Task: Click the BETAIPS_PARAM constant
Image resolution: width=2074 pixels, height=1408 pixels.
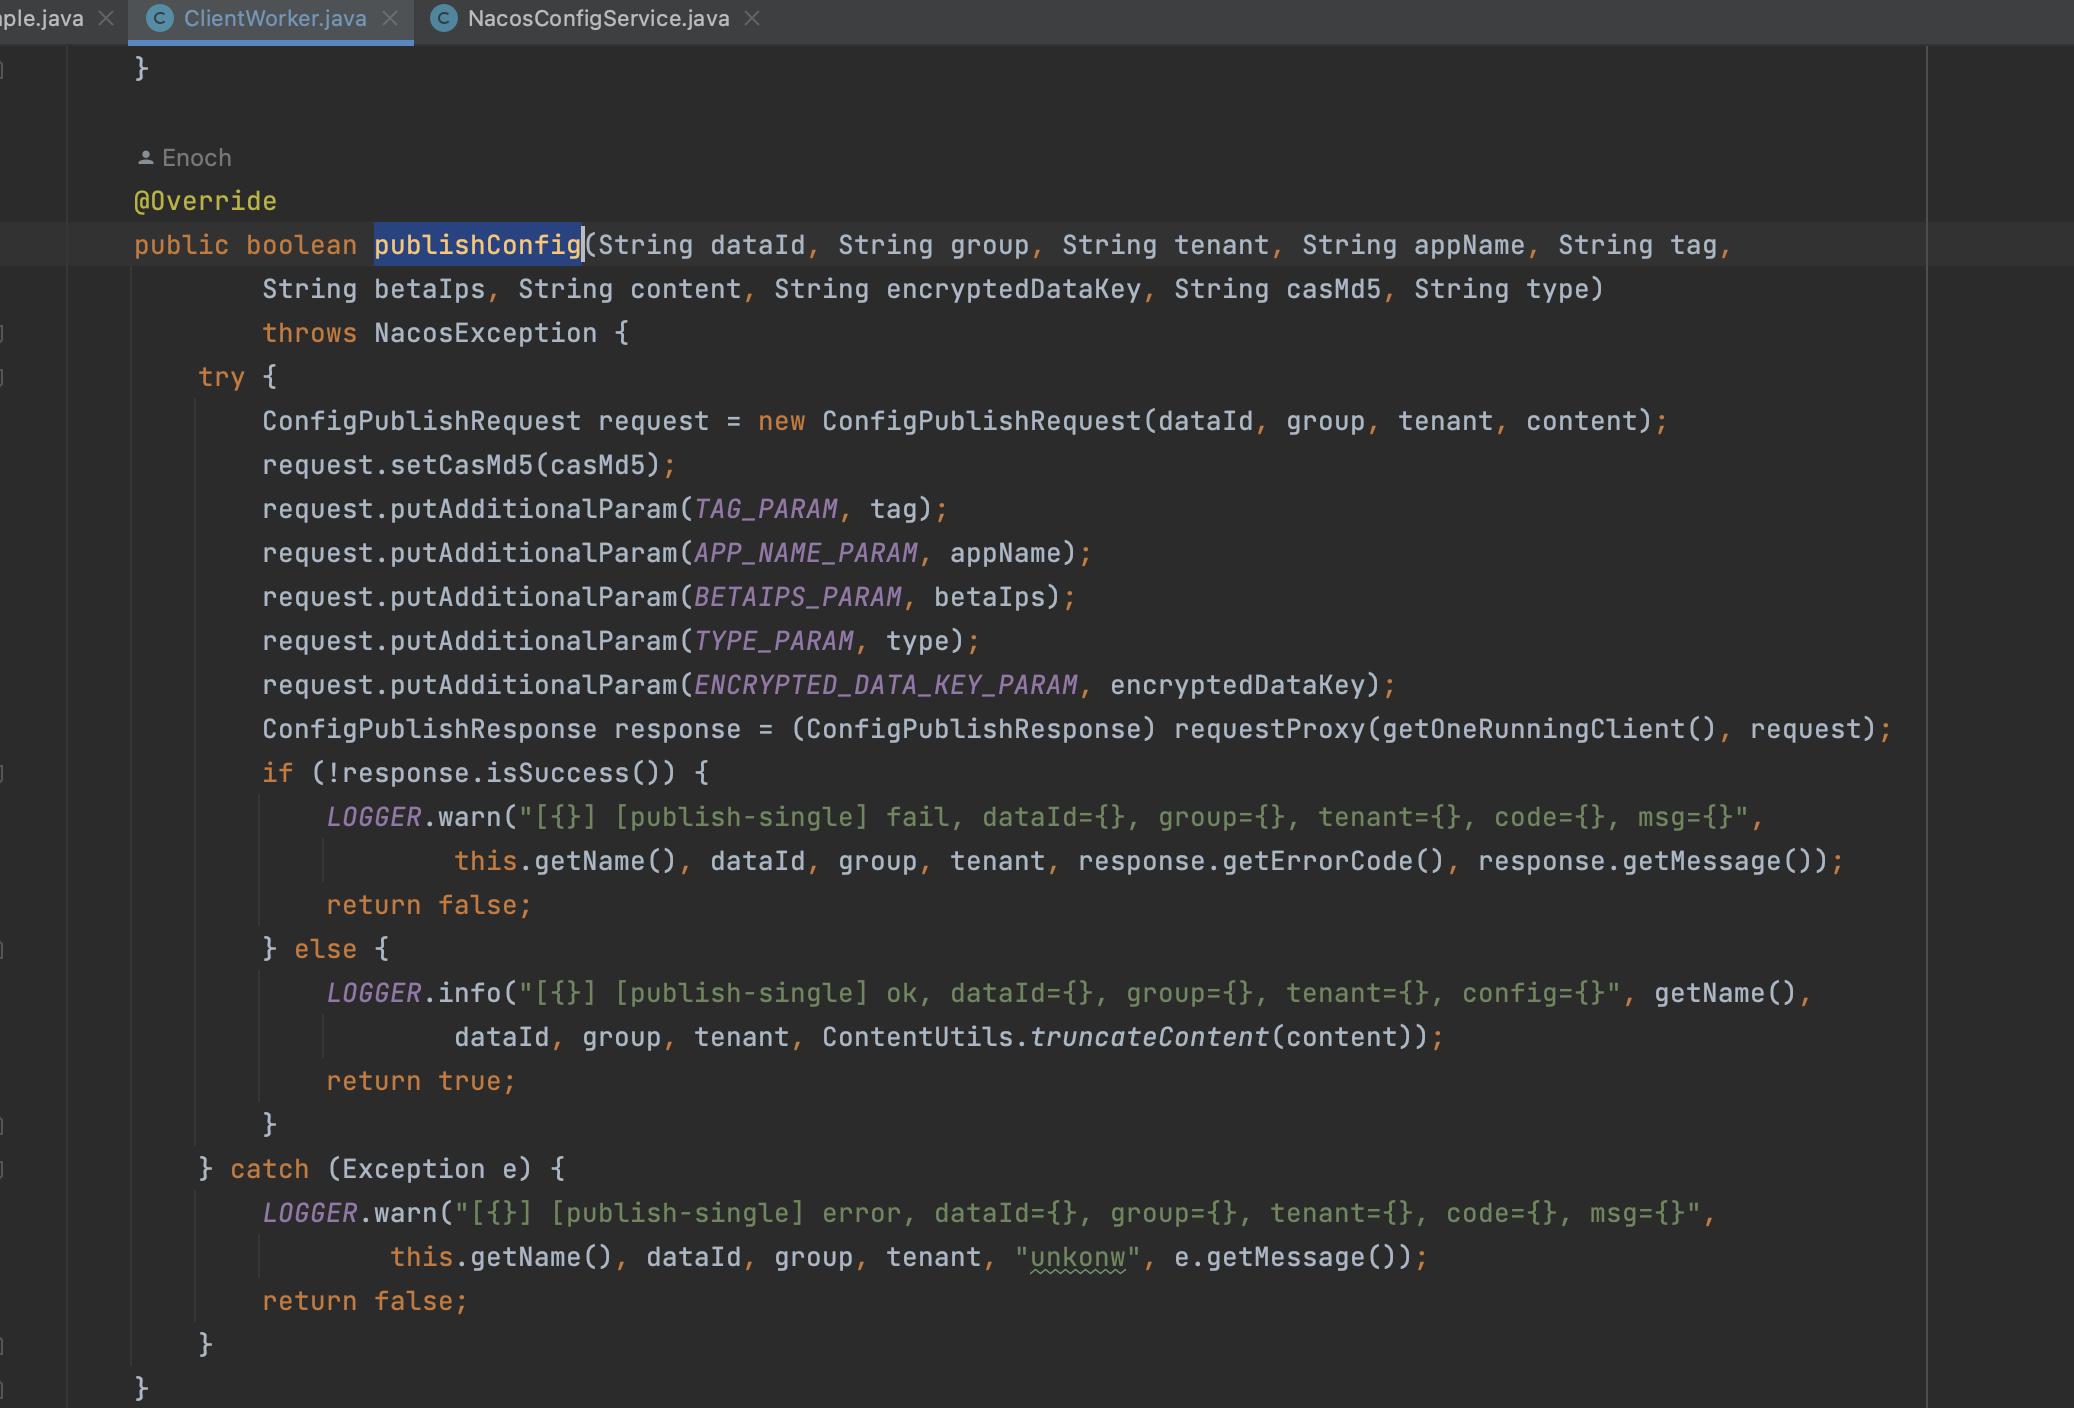Action: (798, 597)
